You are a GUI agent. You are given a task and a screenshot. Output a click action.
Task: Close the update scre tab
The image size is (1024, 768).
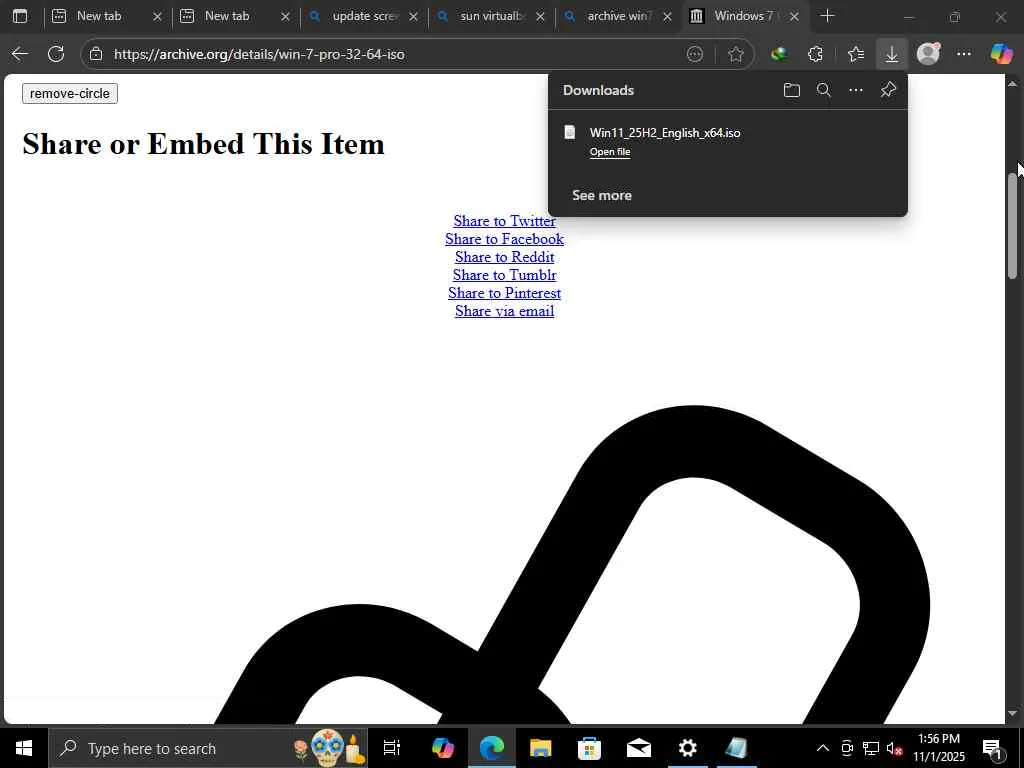[x=413, y=16]
